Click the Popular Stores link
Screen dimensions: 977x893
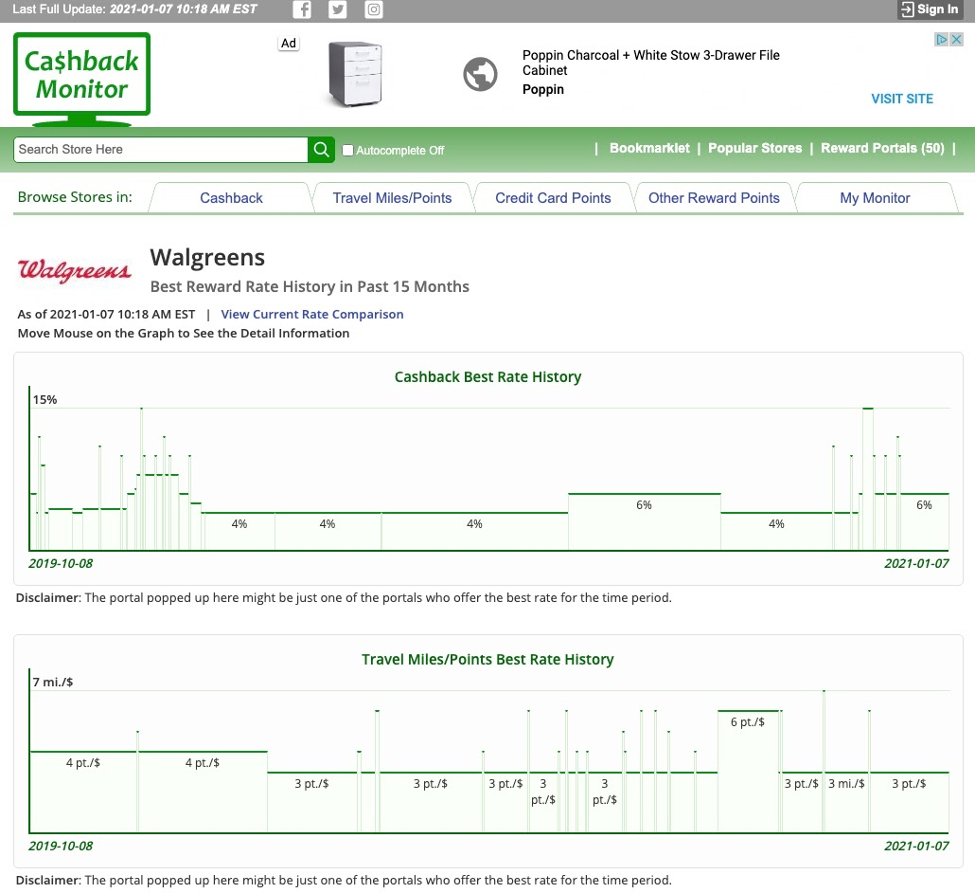[x=755, y=148]
